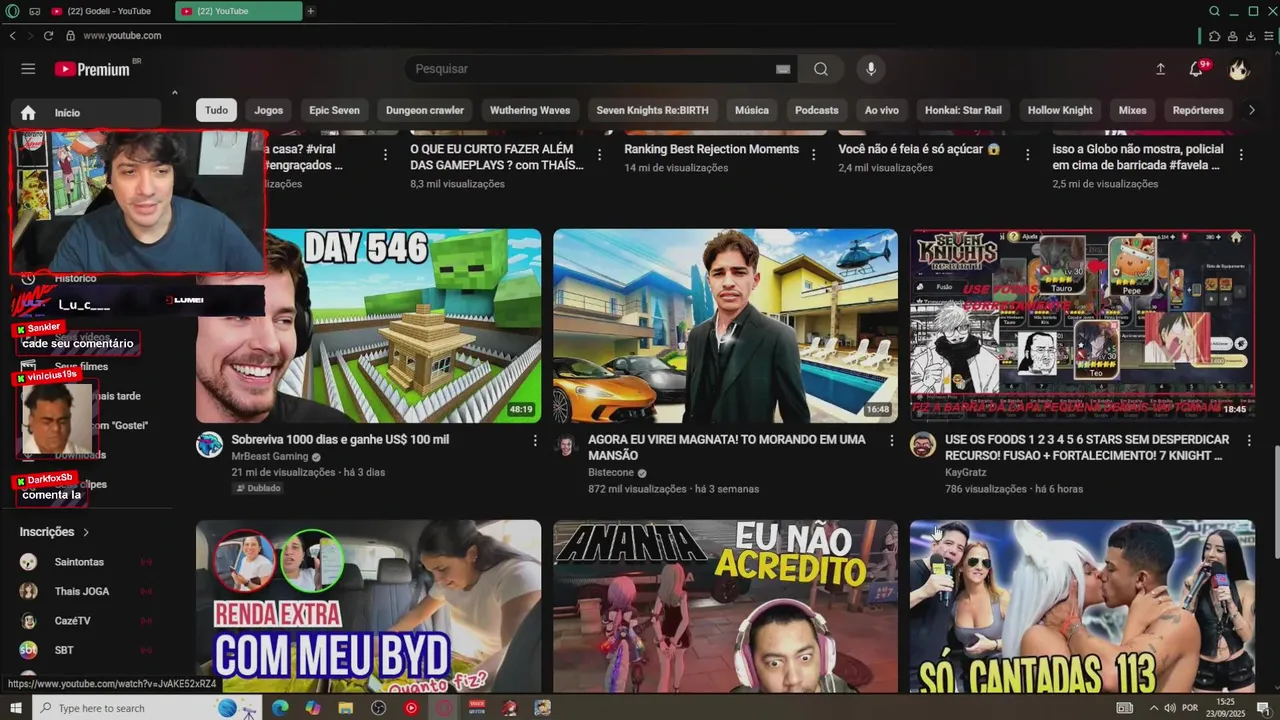This screenshot has height=720, width=1280.
Task: Select the Tudo filter chip
Action: pyautogui.click(x=216, y=110)
